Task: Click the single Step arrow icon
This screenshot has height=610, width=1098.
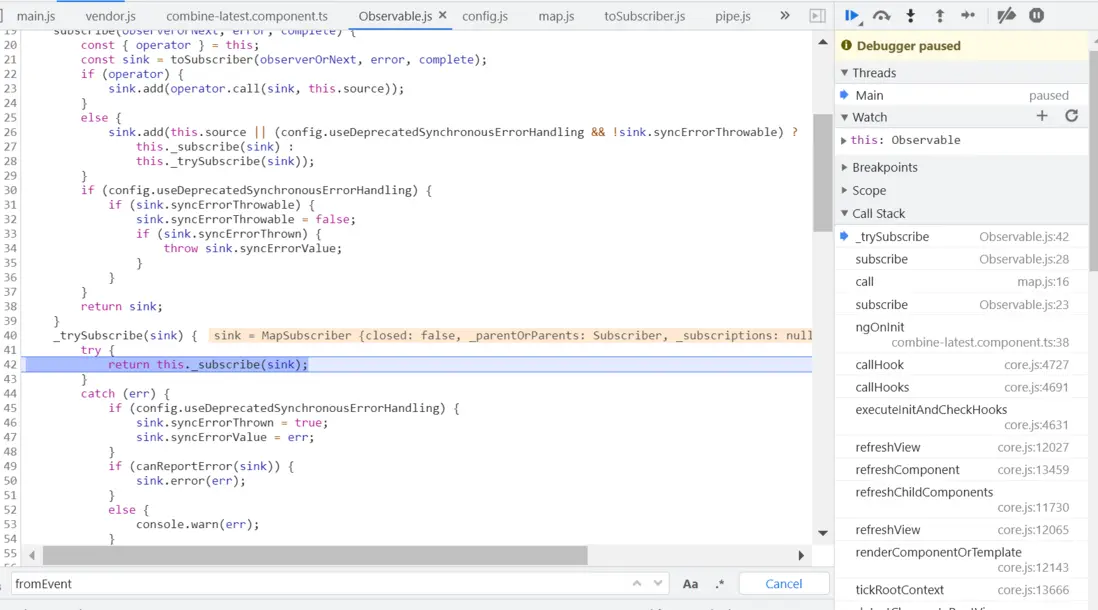Action: [968, 15]
